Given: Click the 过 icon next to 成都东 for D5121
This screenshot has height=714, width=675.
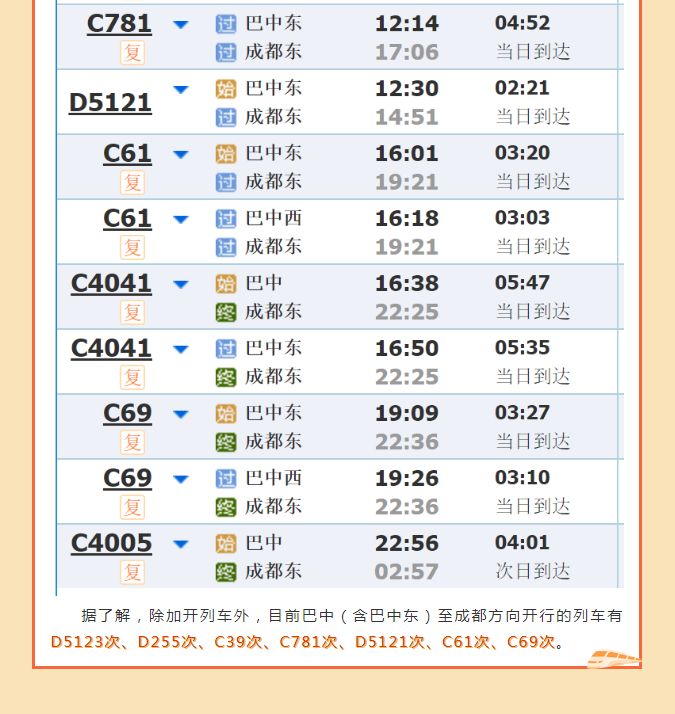Looking at the screenshot, I should [226, 117].
